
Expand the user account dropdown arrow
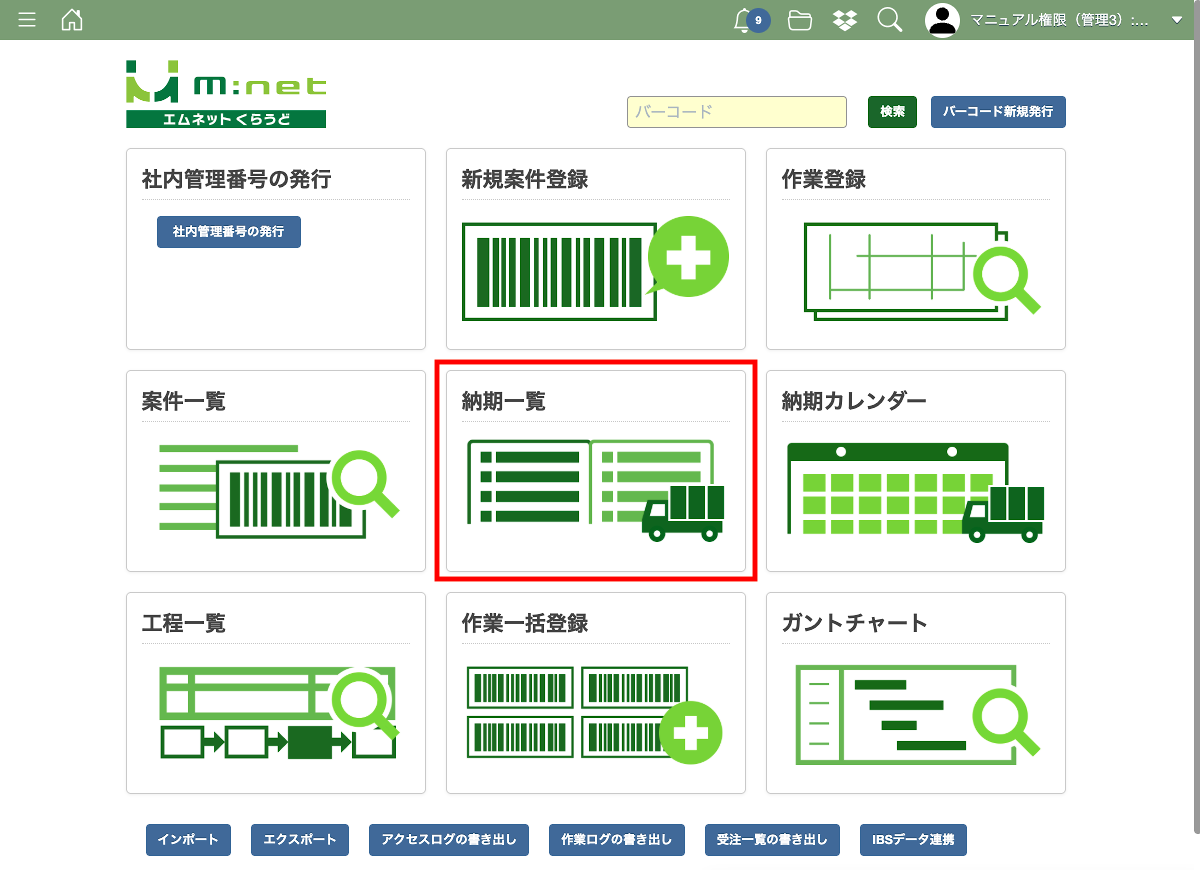point(1176,20)
